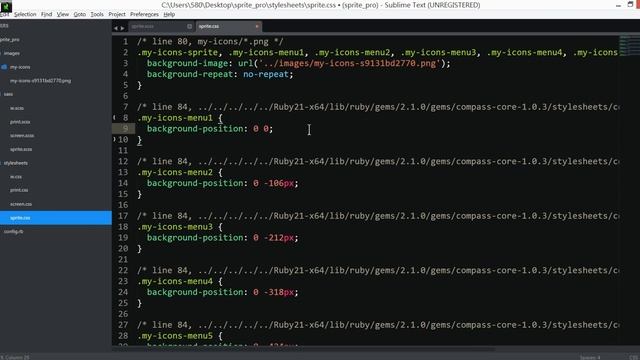Screen dimensions: 640x360
Task: Go to the next tab with the right arrow
Action: pyautogui.click(x=122, y=28)
